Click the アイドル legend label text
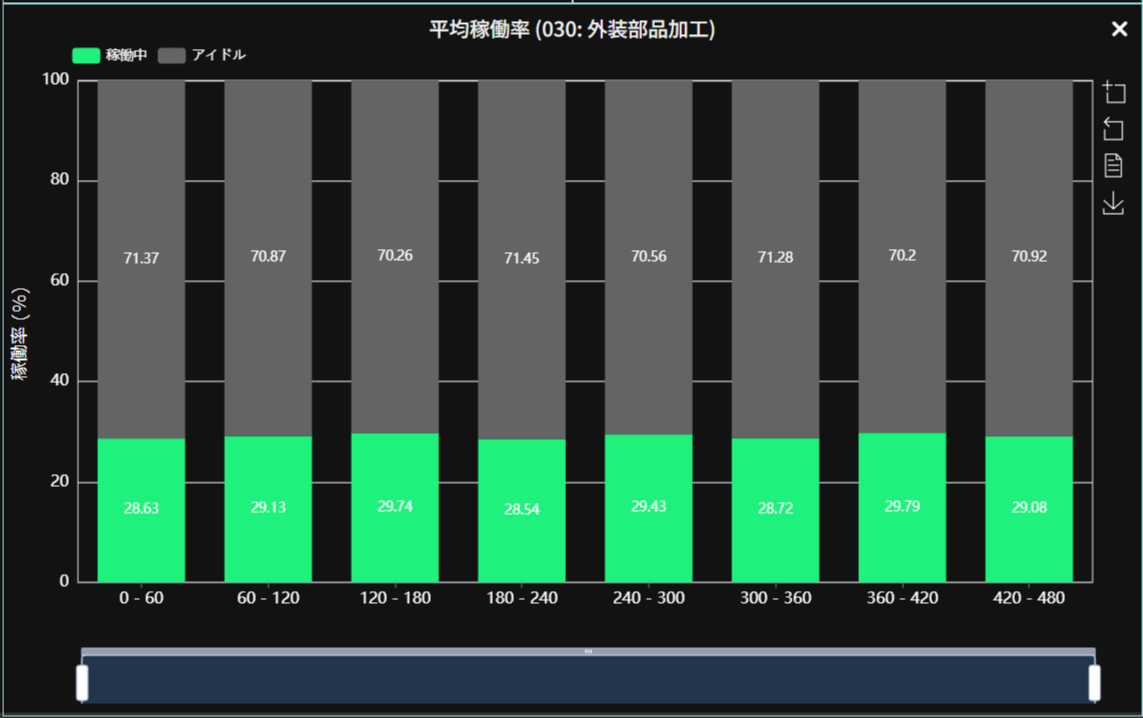This screenshot has height=718, width=1143. point(218,56)
